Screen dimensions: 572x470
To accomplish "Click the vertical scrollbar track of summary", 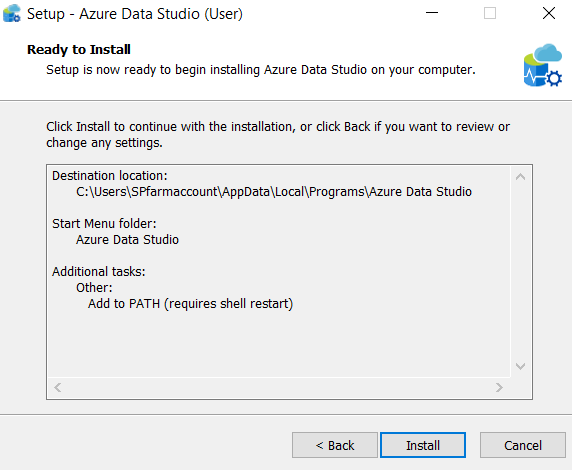I will [x=521, y=271].
